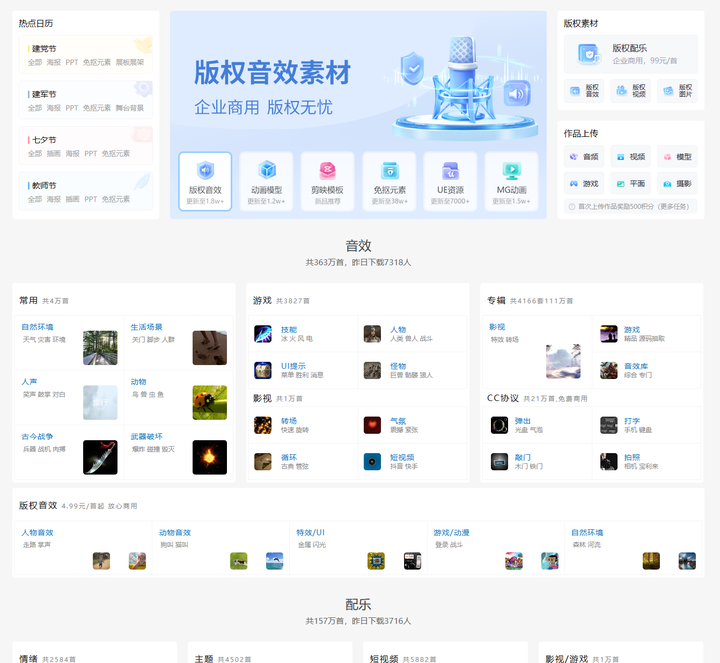The width and height of the screenshot is (720, 663).
Task: Upload 视频 work
Action: coord(630,157)
